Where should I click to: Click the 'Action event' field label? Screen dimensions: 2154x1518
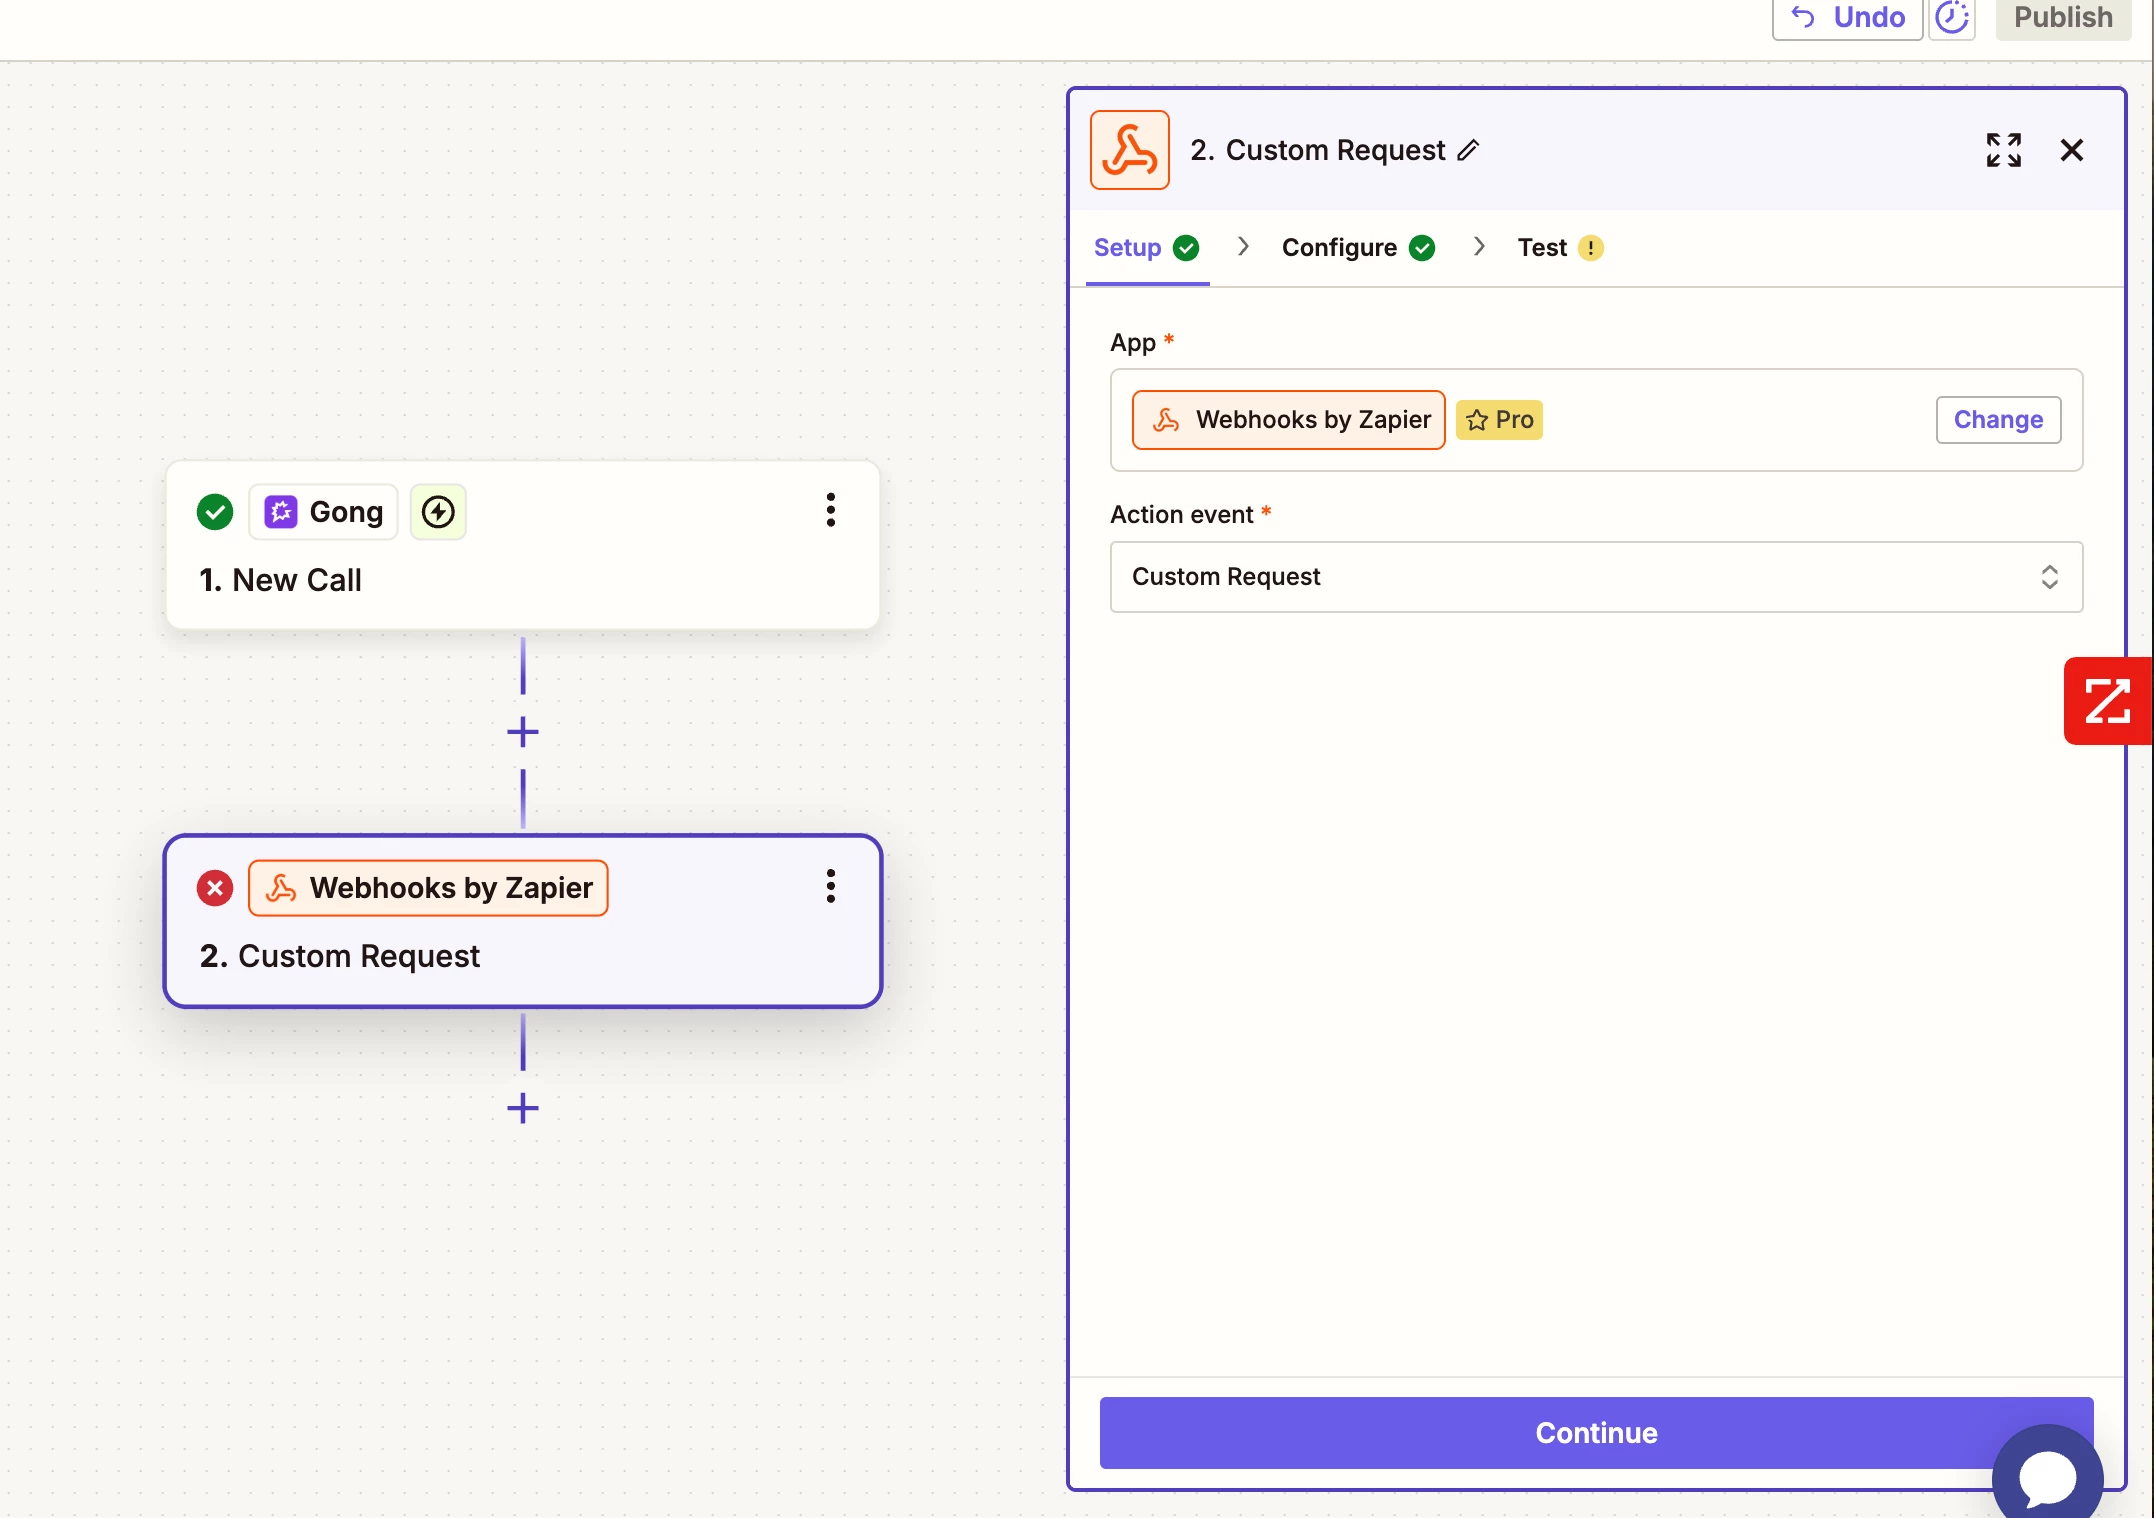[x=1181, y=514]
